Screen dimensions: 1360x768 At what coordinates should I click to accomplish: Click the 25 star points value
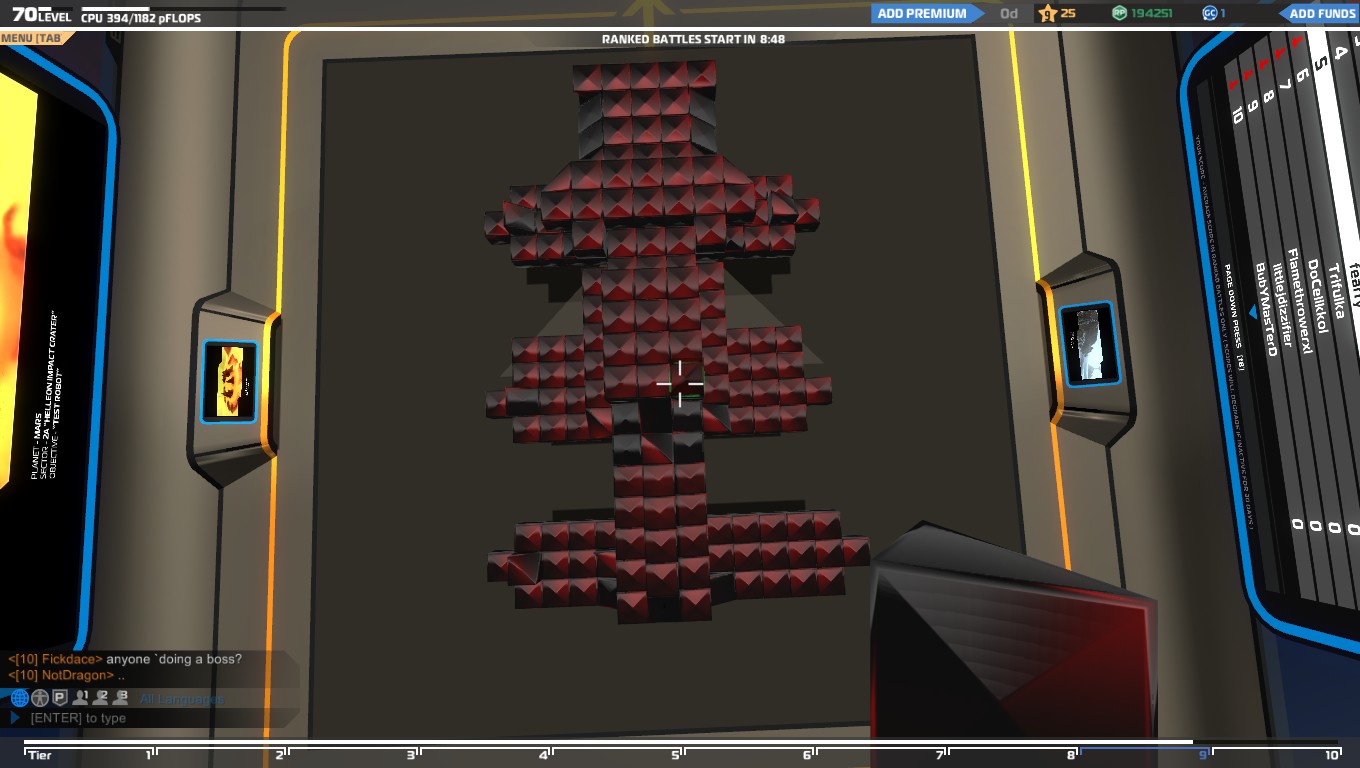tap(1068, 13)
